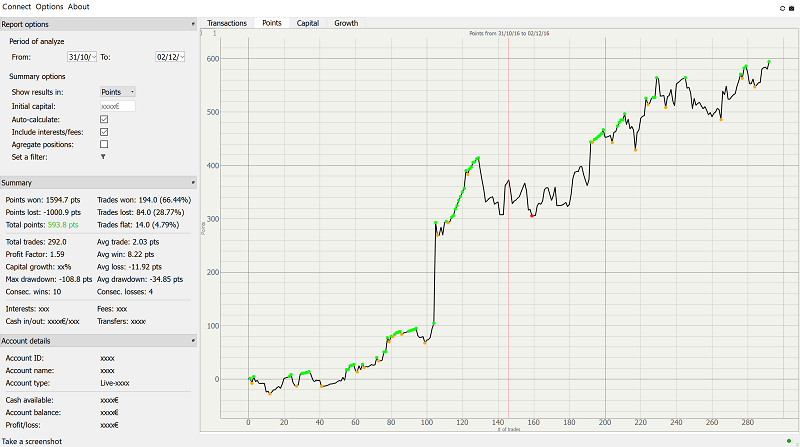800x447 pixels.
Task: Click the chart title Points from 31/10/16 to 02/12/16
Action: 509,33
